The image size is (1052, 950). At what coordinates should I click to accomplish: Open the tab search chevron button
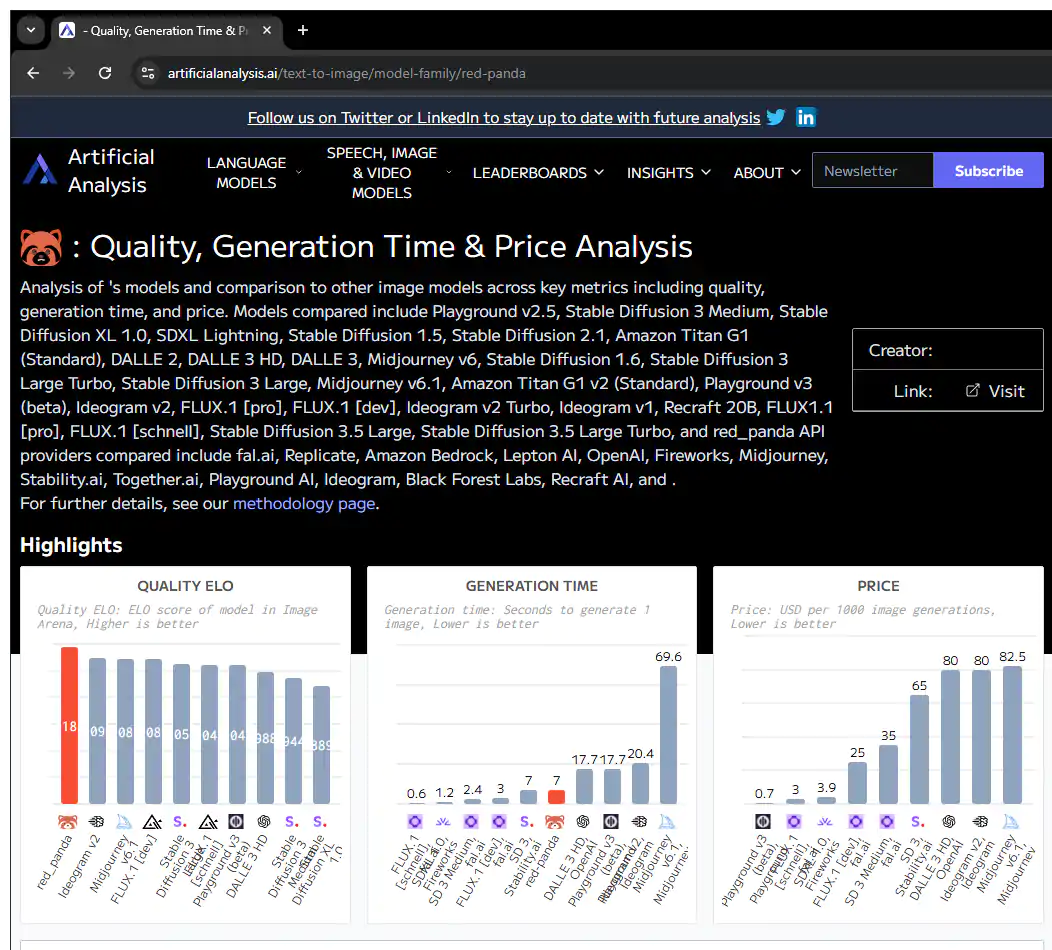click(30, 30)
